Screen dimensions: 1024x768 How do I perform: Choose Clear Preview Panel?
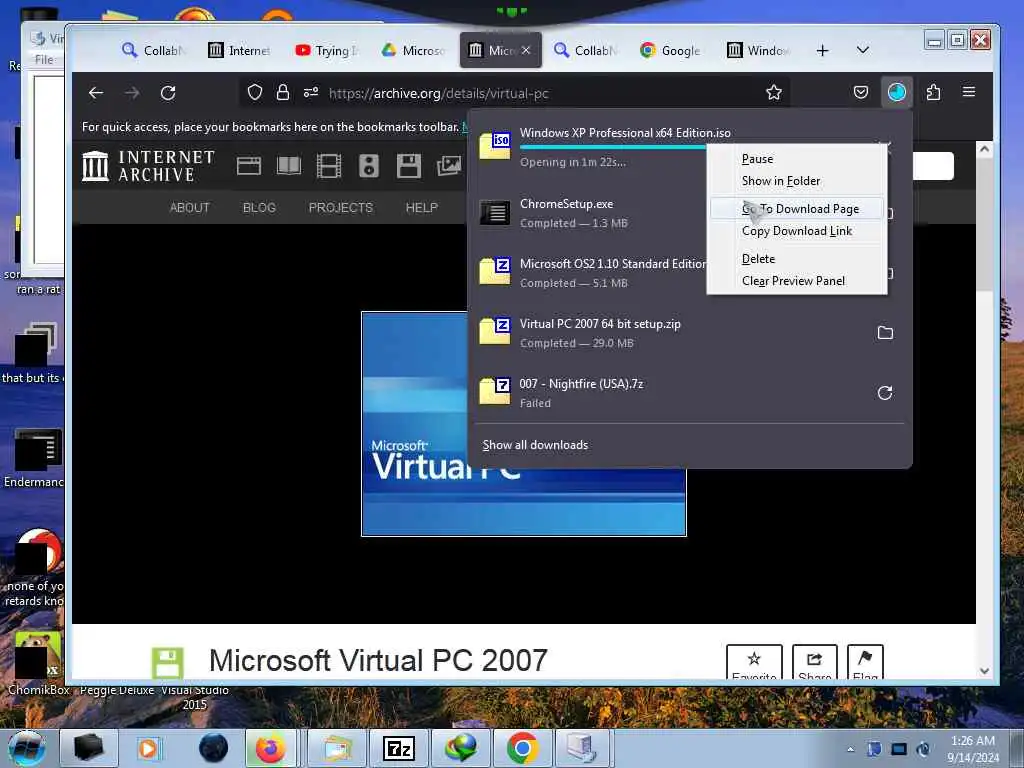793,281
